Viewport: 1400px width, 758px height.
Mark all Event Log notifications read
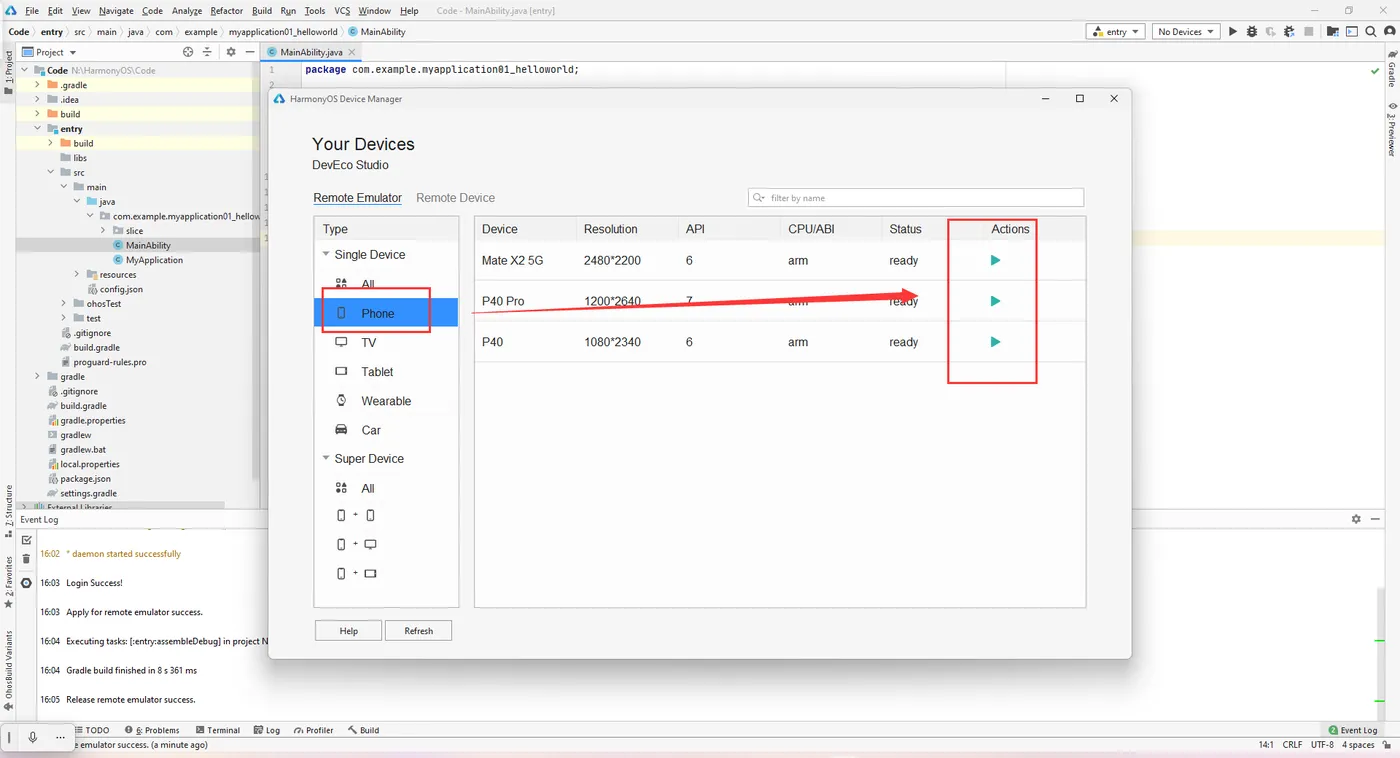click(x=26, y=540)
